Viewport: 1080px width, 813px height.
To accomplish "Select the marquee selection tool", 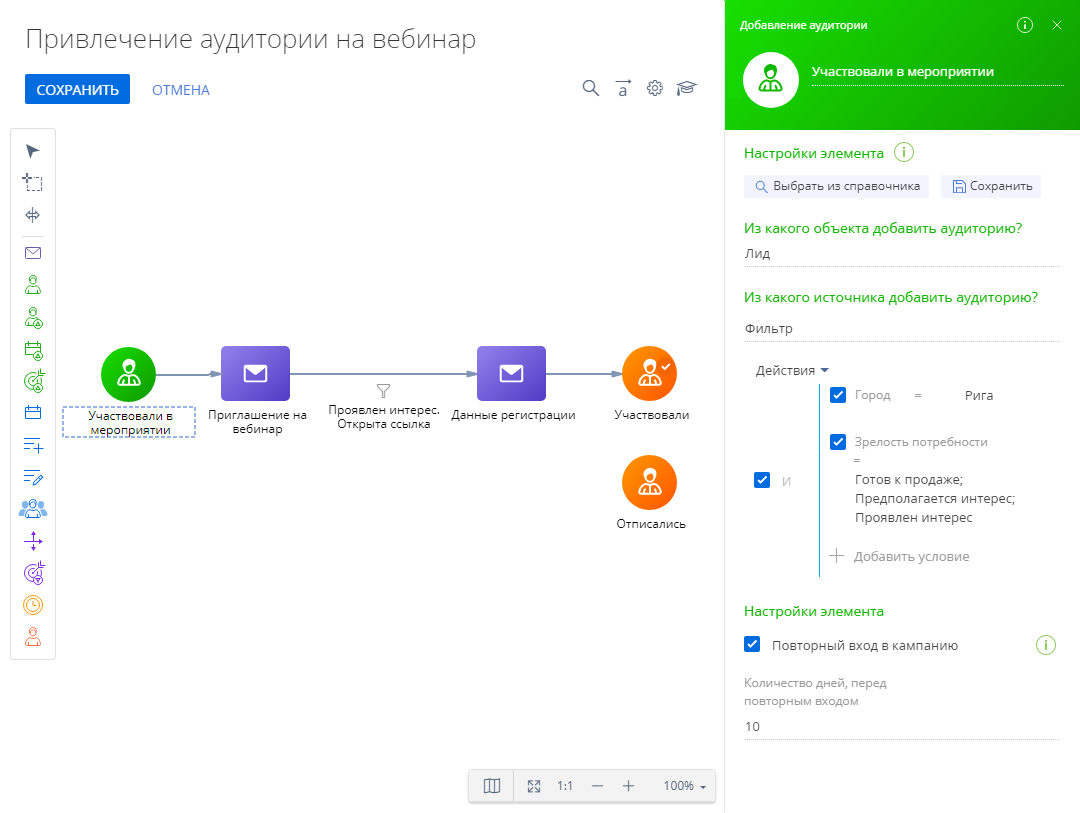I will [x=32, y=183].
